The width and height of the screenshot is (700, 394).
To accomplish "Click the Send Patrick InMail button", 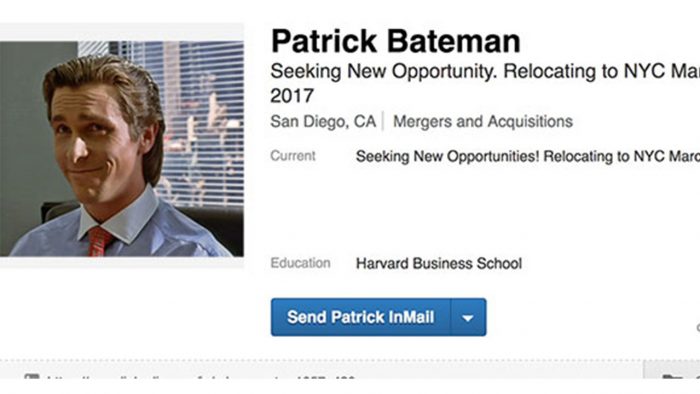I will coord(361,317).
